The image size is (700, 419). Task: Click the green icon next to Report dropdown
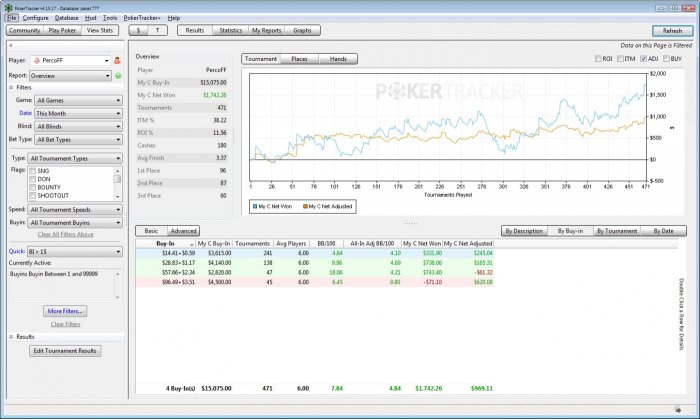[119, 75]
